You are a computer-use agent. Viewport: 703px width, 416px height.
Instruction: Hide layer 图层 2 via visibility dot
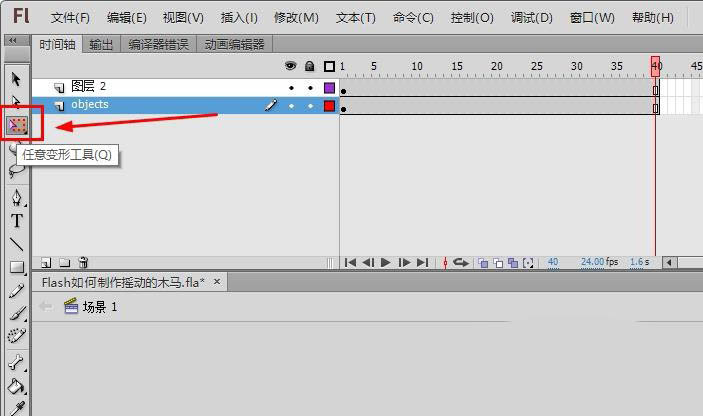[x=291, y=88]
